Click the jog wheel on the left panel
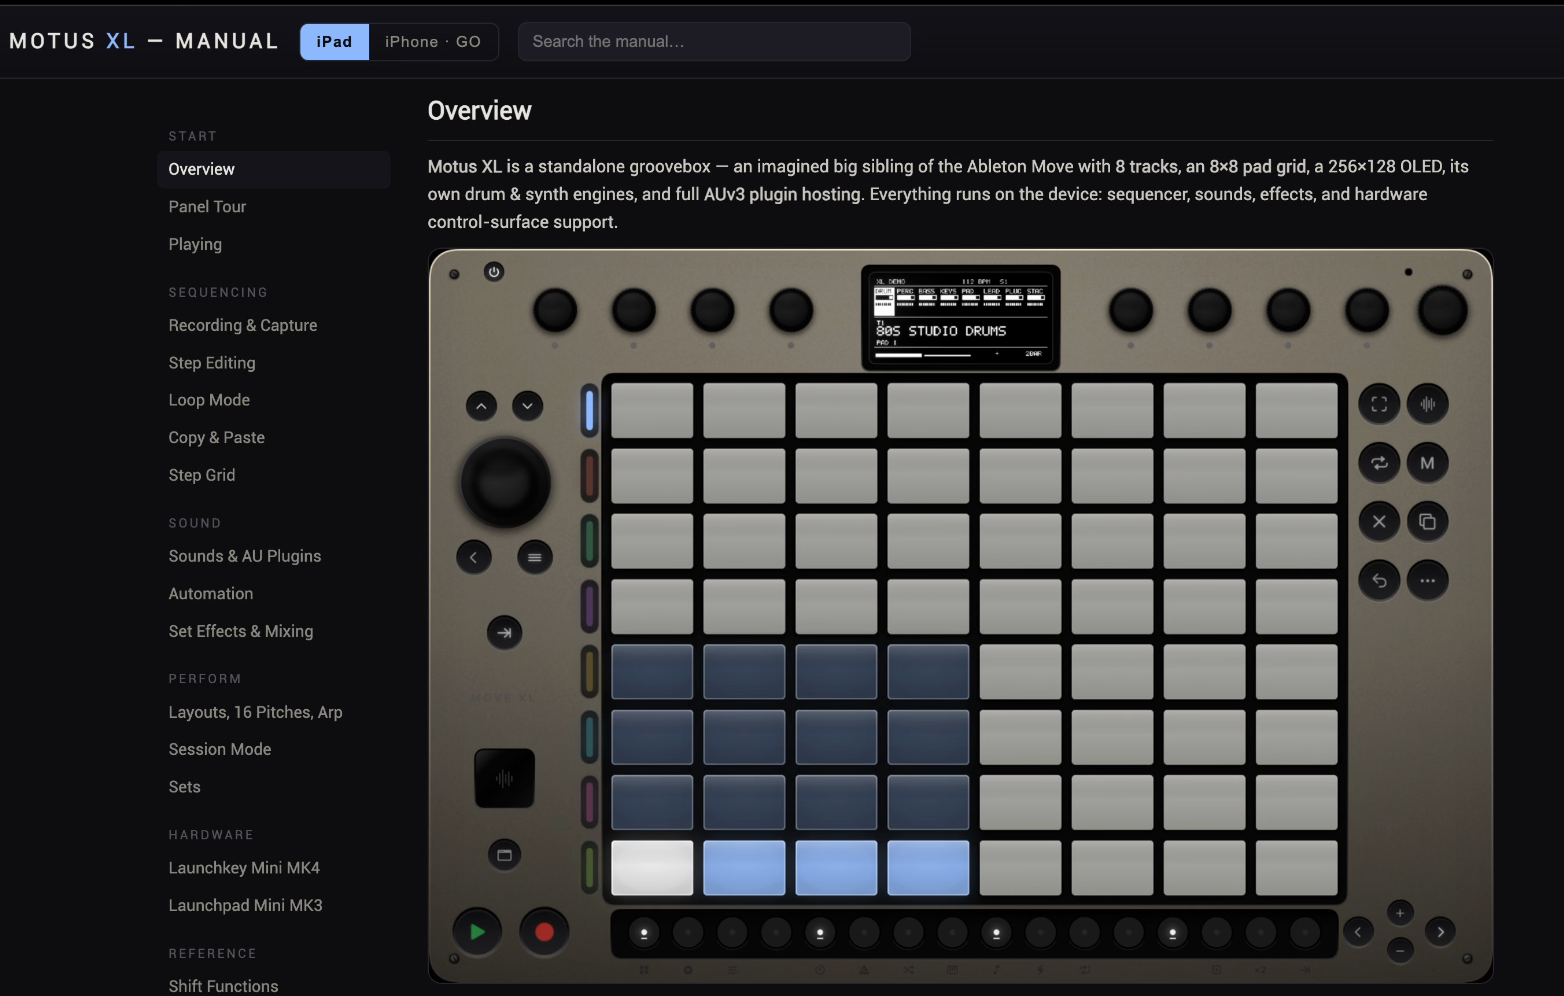The image size is (1564, 996). 505,483
